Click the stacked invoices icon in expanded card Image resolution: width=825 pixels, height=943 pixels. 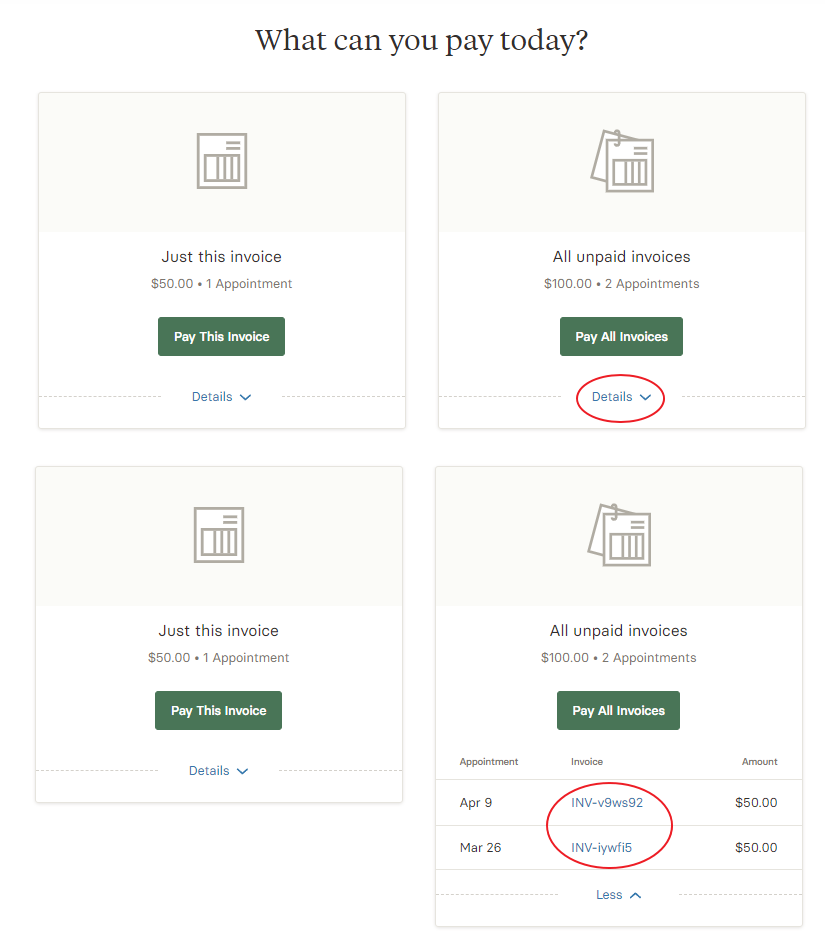tap(619, 535)
